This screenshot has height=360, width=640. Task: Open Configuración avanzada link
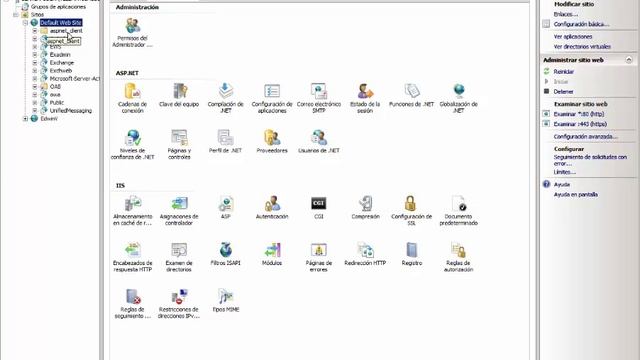[x=585, y=137]
